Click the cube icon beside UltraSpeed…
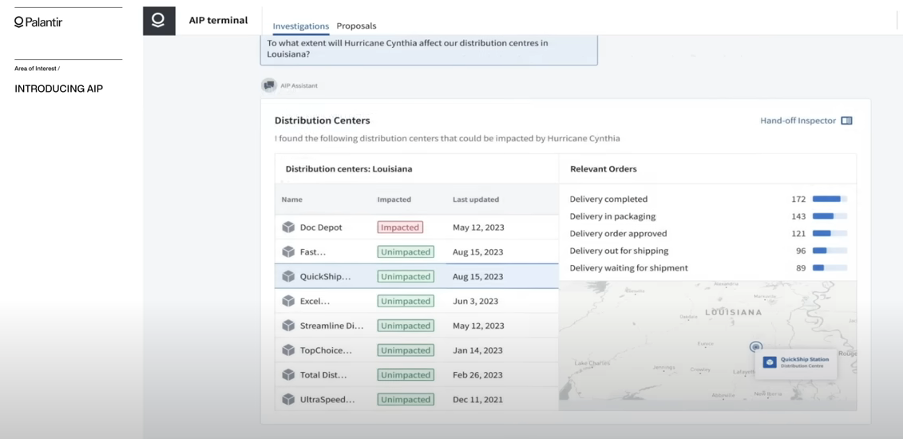 point(288,399)
